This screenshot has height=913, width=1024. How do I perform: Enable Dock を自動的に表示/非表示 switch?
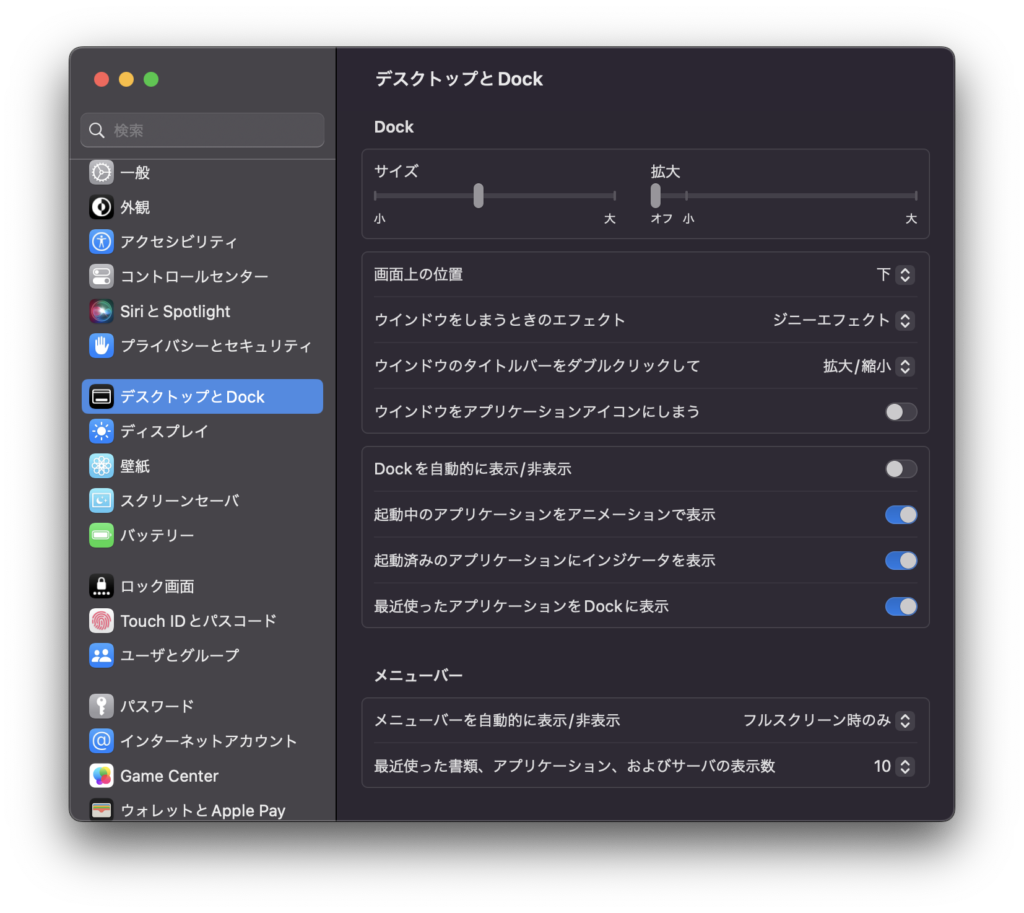pos(901,469)
